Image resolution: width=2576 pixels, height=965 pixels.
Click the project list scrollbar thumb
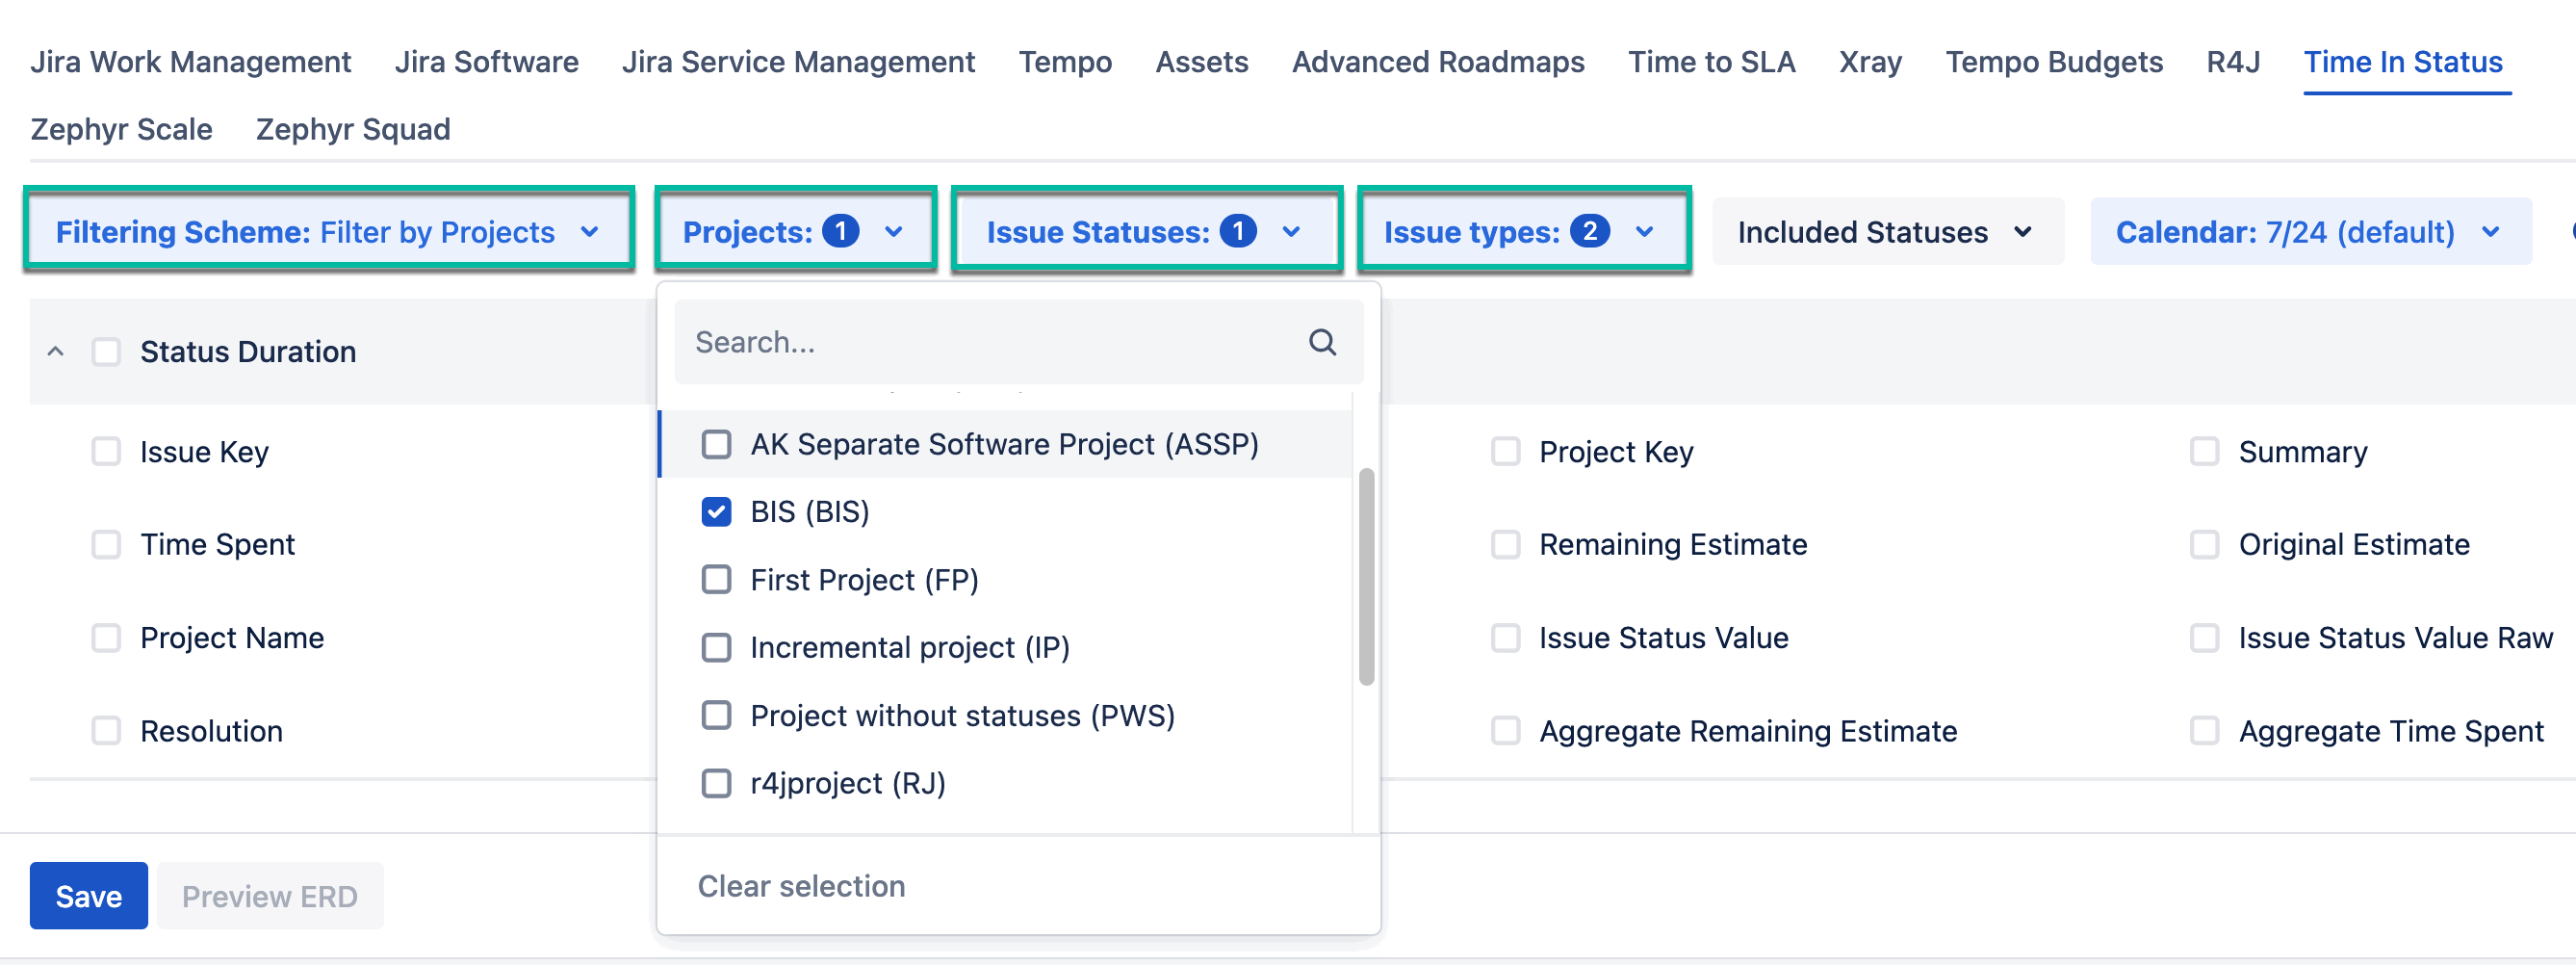tap(1366, 577)
